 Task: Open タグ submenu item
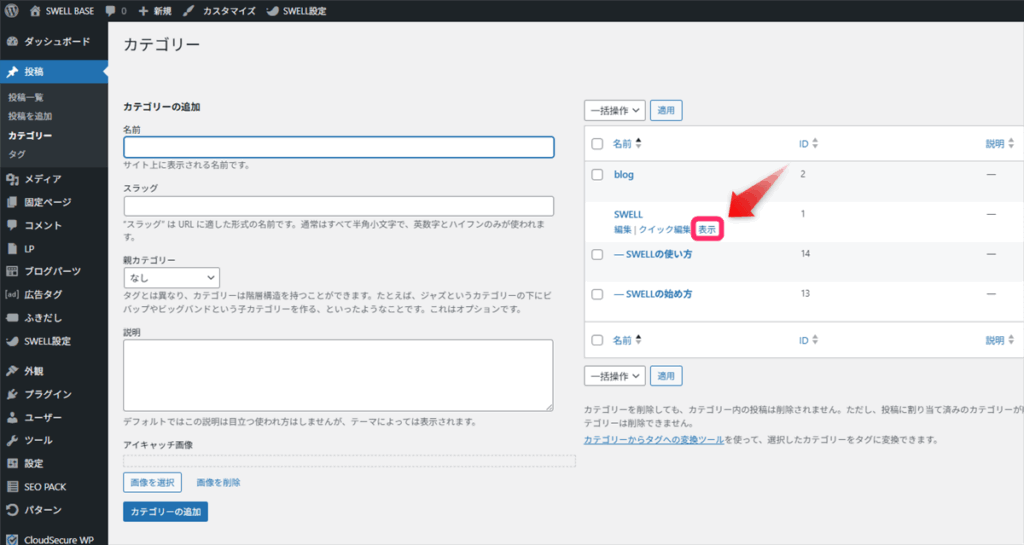(x=17, y=154)
